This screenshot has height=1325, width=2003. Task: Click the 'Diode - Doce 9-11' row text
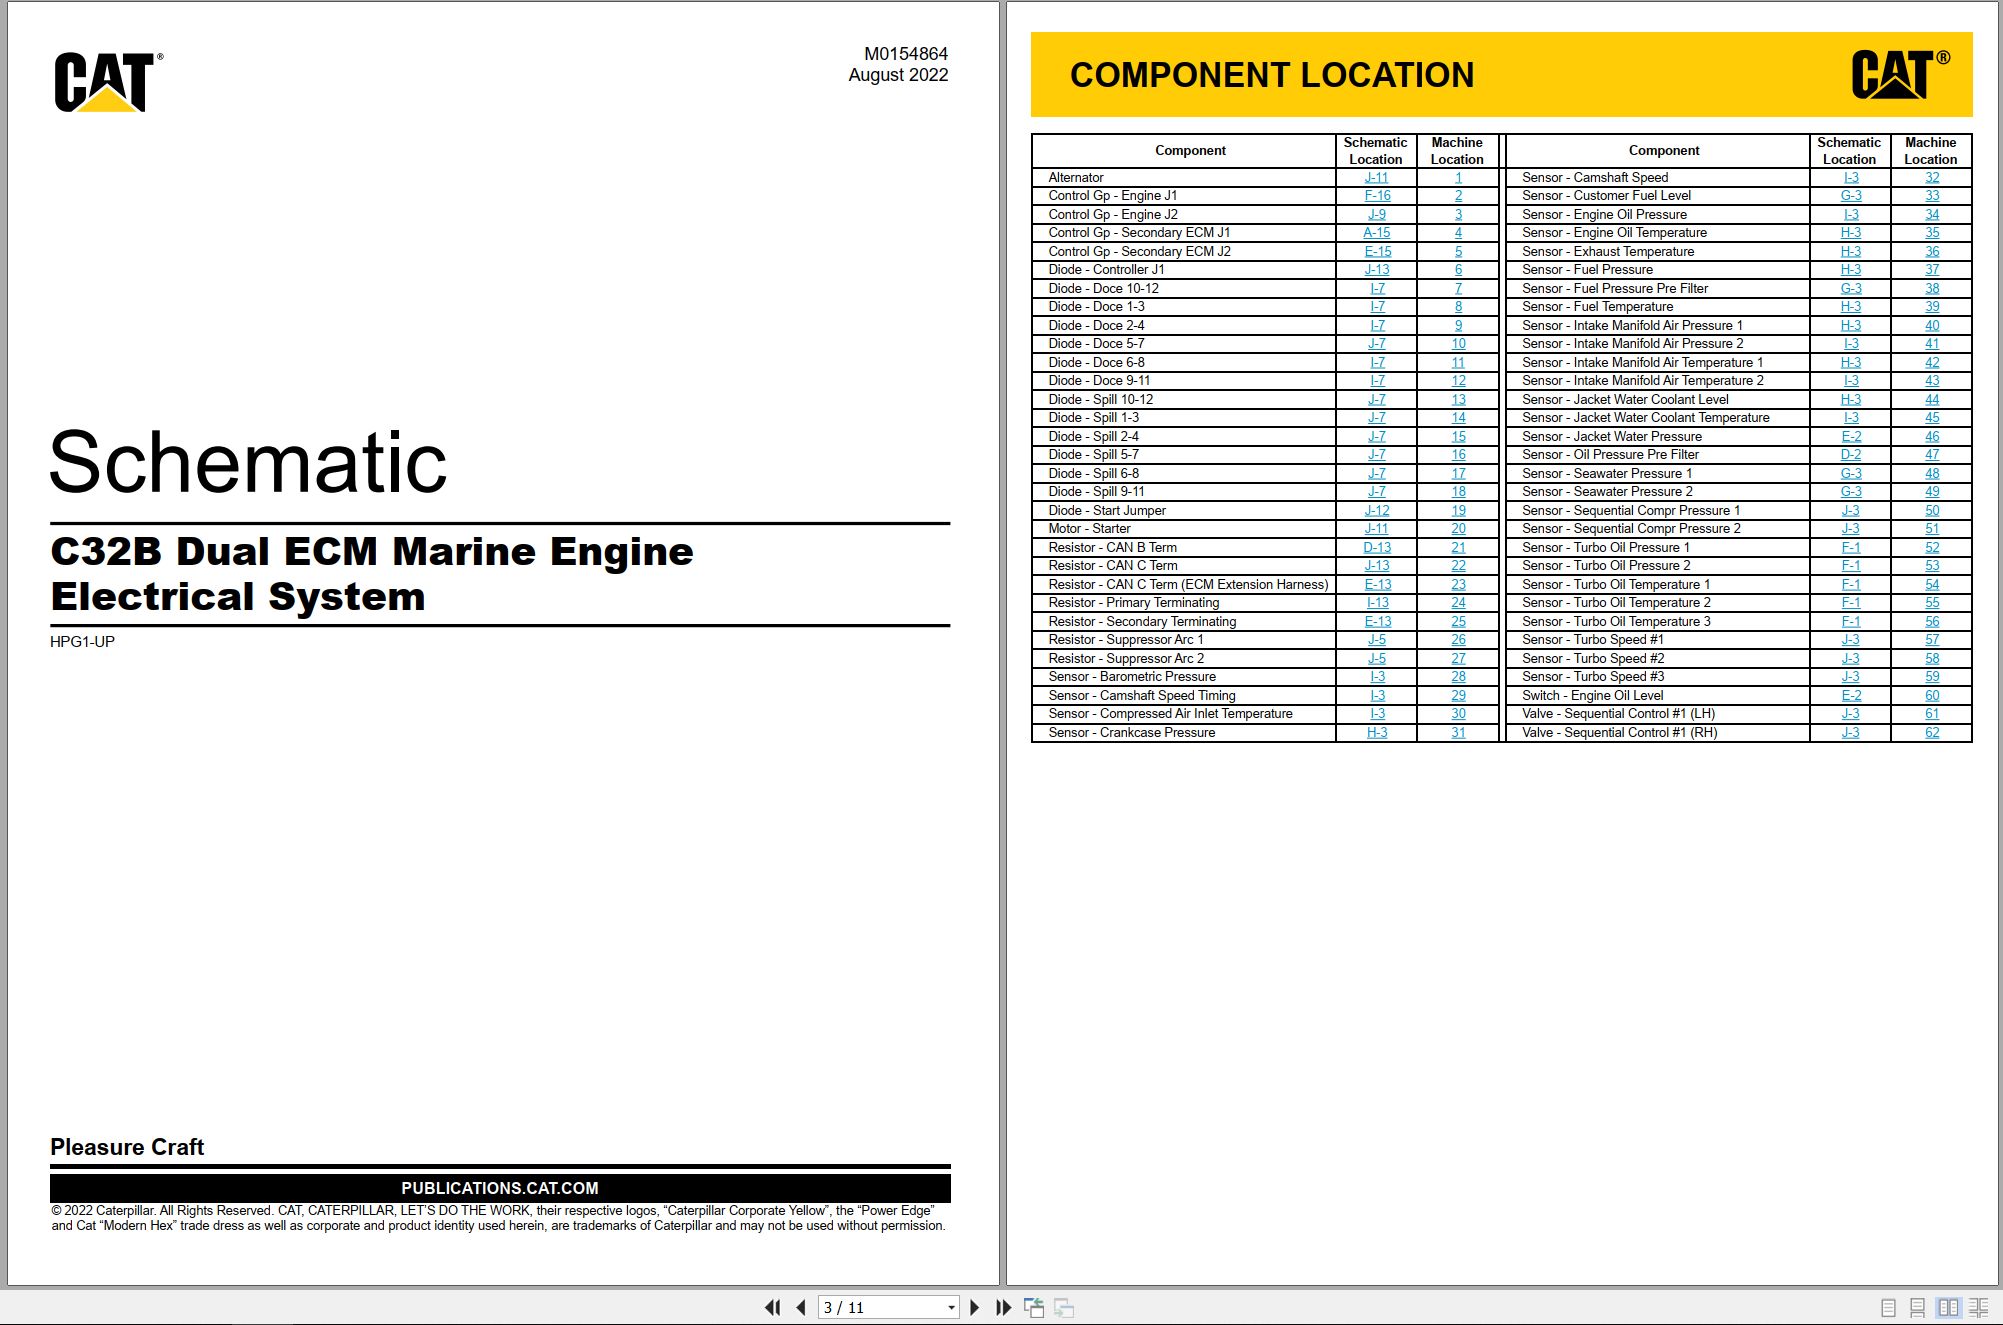(x=1099, y=381)
